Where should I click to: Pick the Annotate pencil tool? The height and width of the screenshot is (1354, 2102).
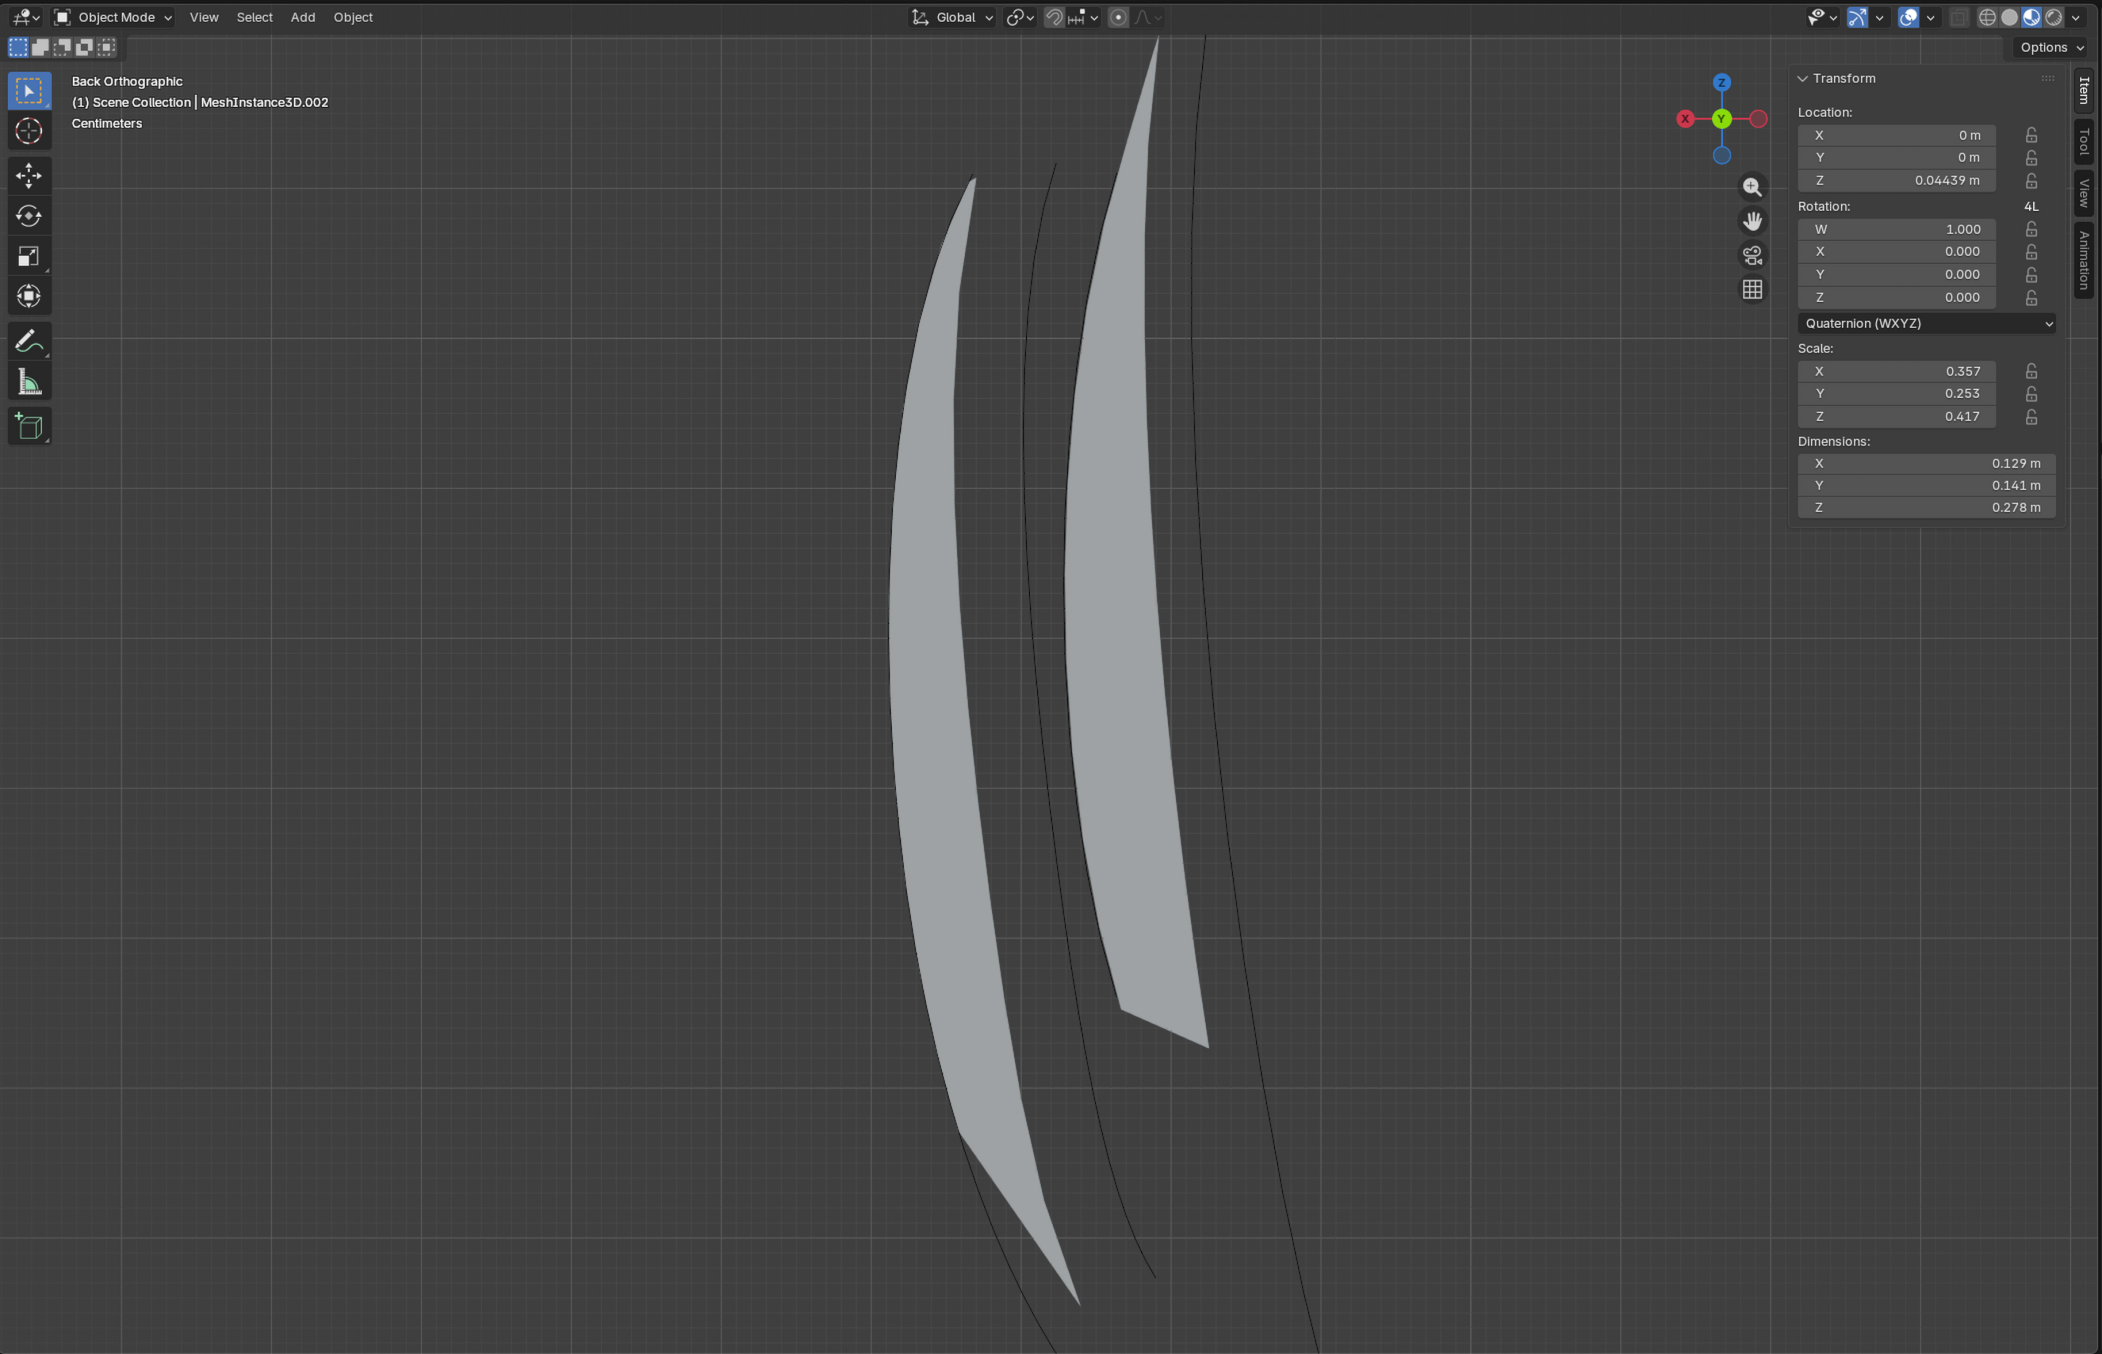tap(28, 341)
